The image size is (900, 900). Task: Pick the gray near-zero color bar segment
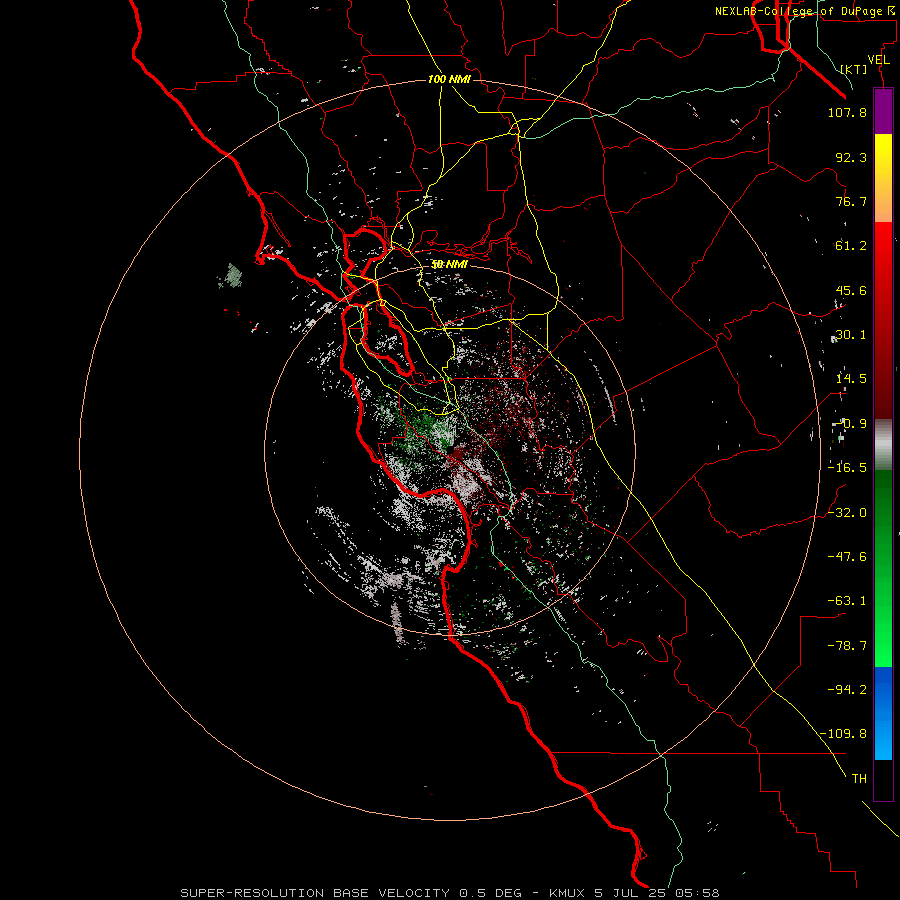coord(883,445)
